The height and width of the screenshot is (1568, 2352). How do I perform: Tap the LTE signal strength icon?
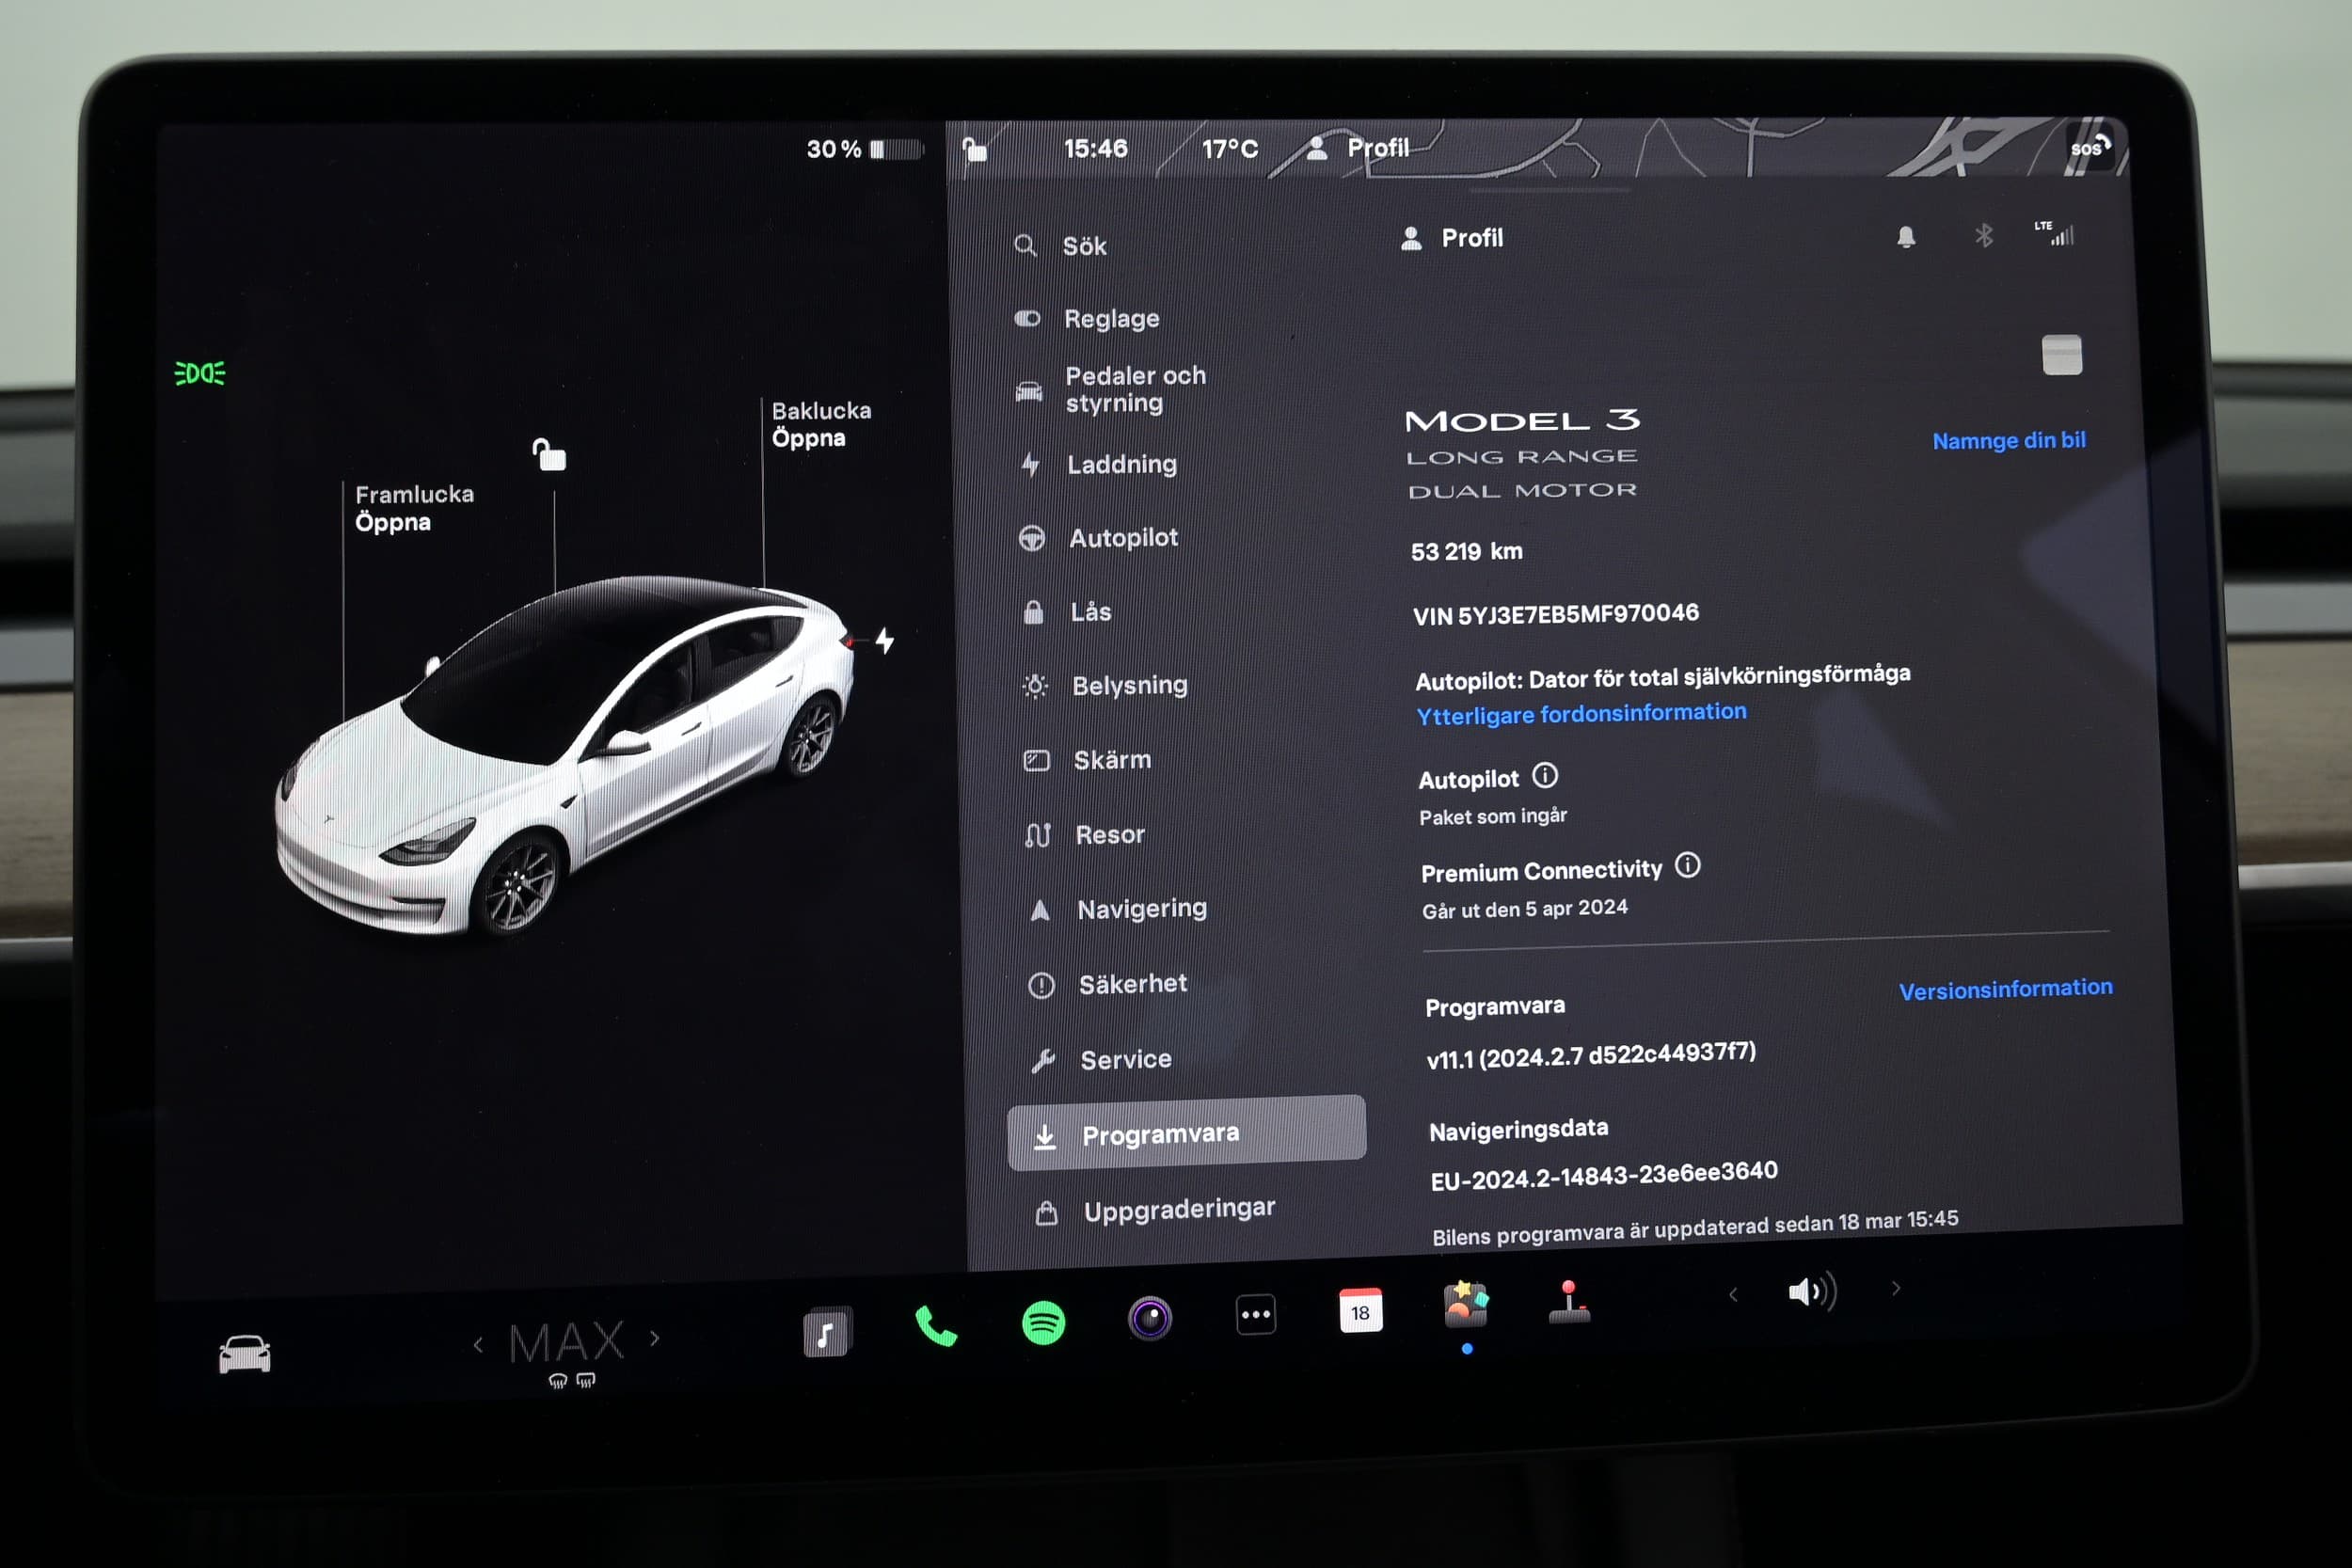[x=2055, y=233]
